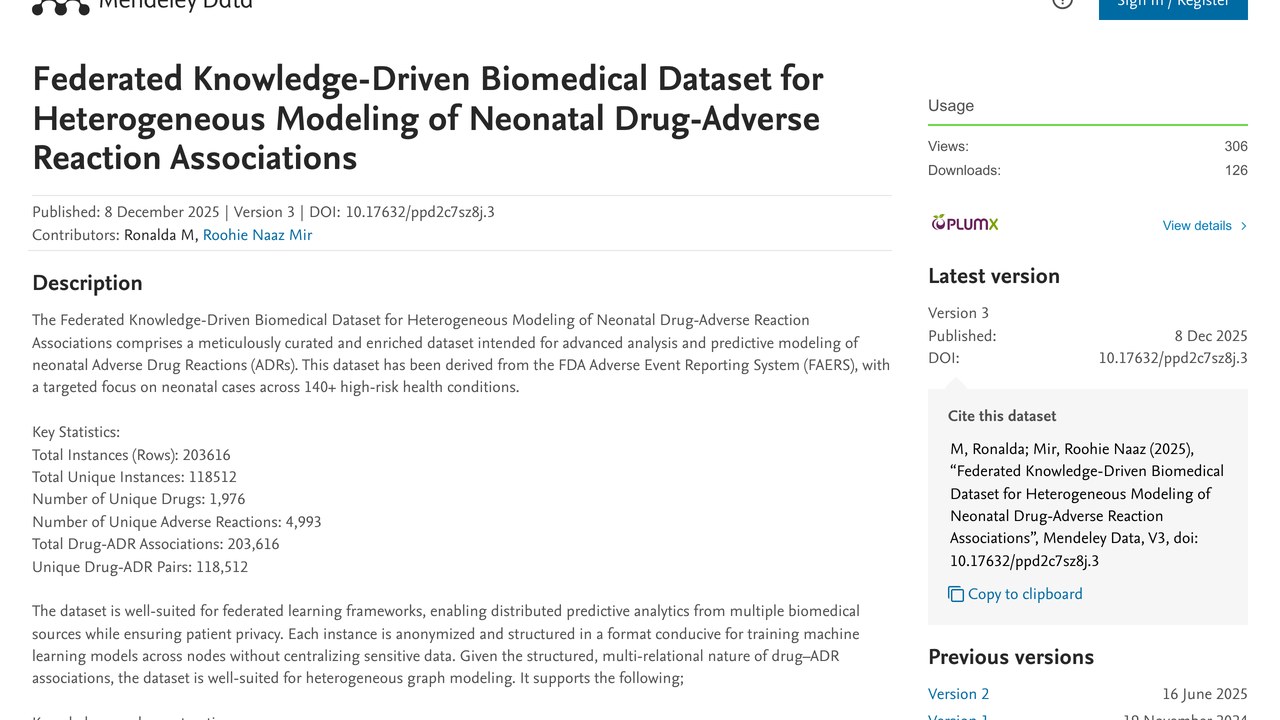Click the DOI under Latest version
Screen dimensions: 1280x720
coord(1173,358)
